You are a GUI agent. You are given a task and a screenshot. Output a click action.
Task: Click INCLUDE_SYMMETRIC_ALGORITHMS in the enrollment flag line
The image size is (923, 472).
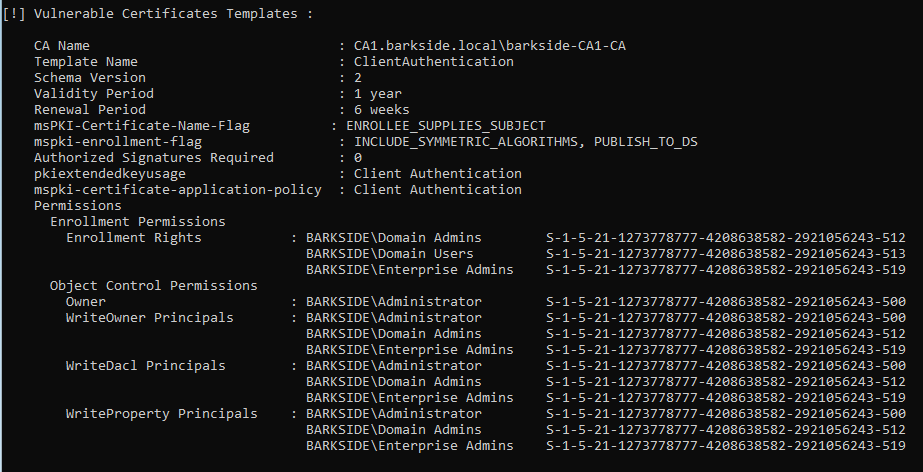[x=465, y=141]
